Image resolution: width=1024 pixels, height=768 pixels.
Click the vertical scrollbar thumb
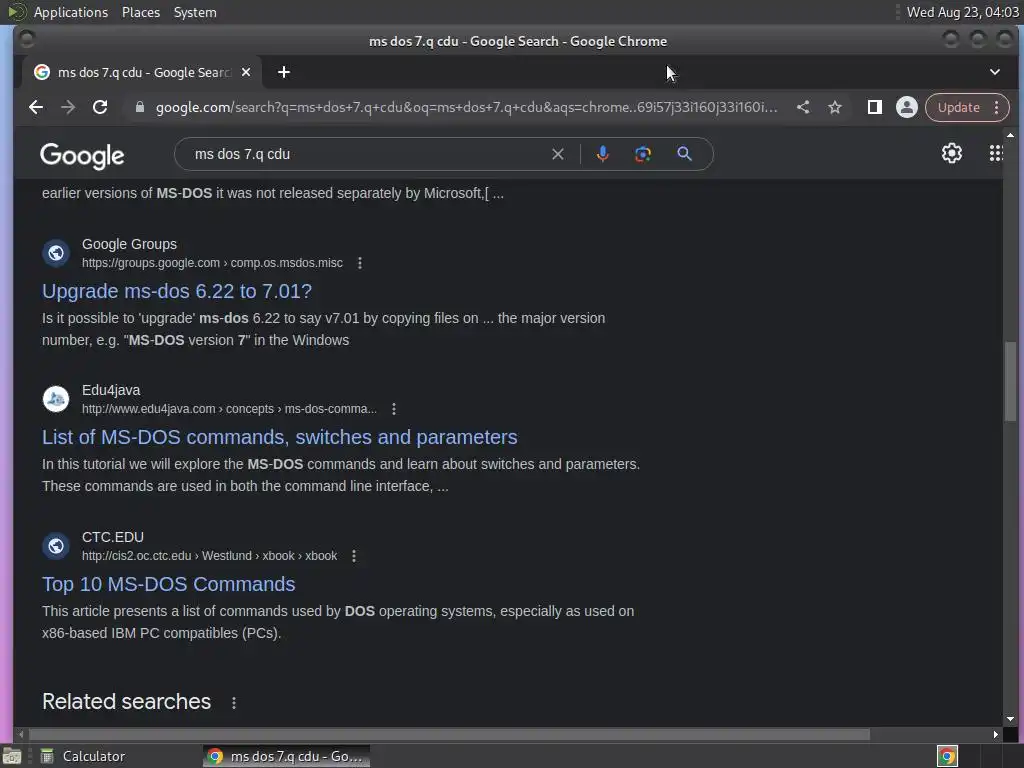(x=1010, y=381)
